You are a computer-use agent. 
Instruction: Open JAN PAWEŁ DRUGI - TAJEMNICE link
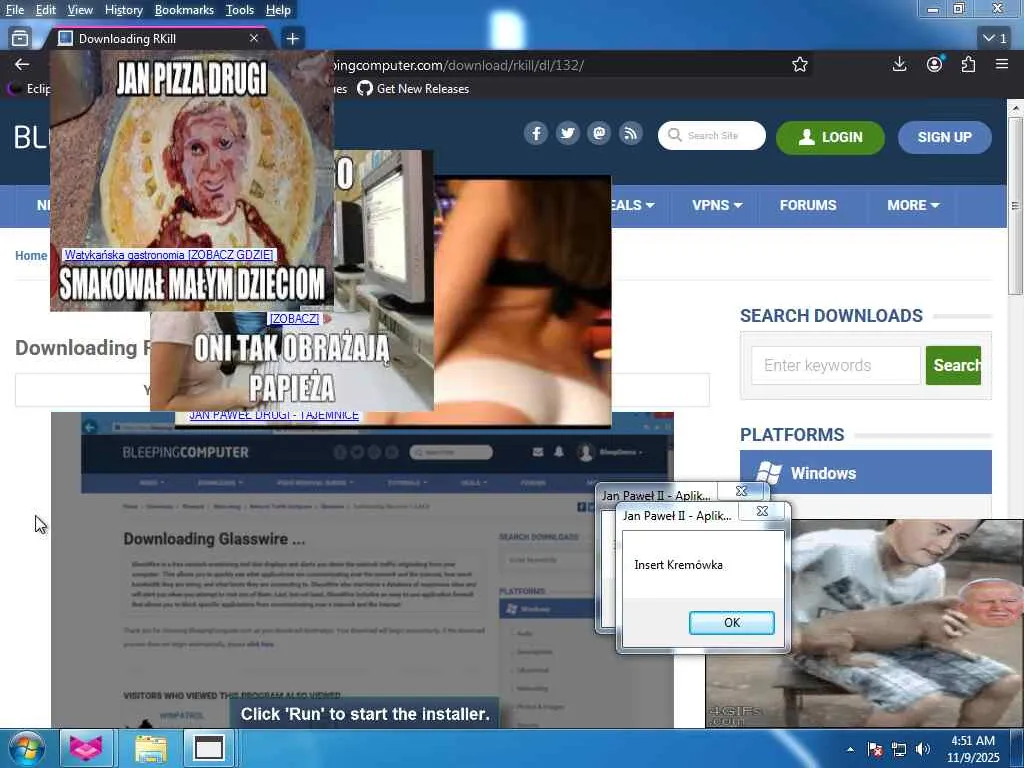coord(274,415)
